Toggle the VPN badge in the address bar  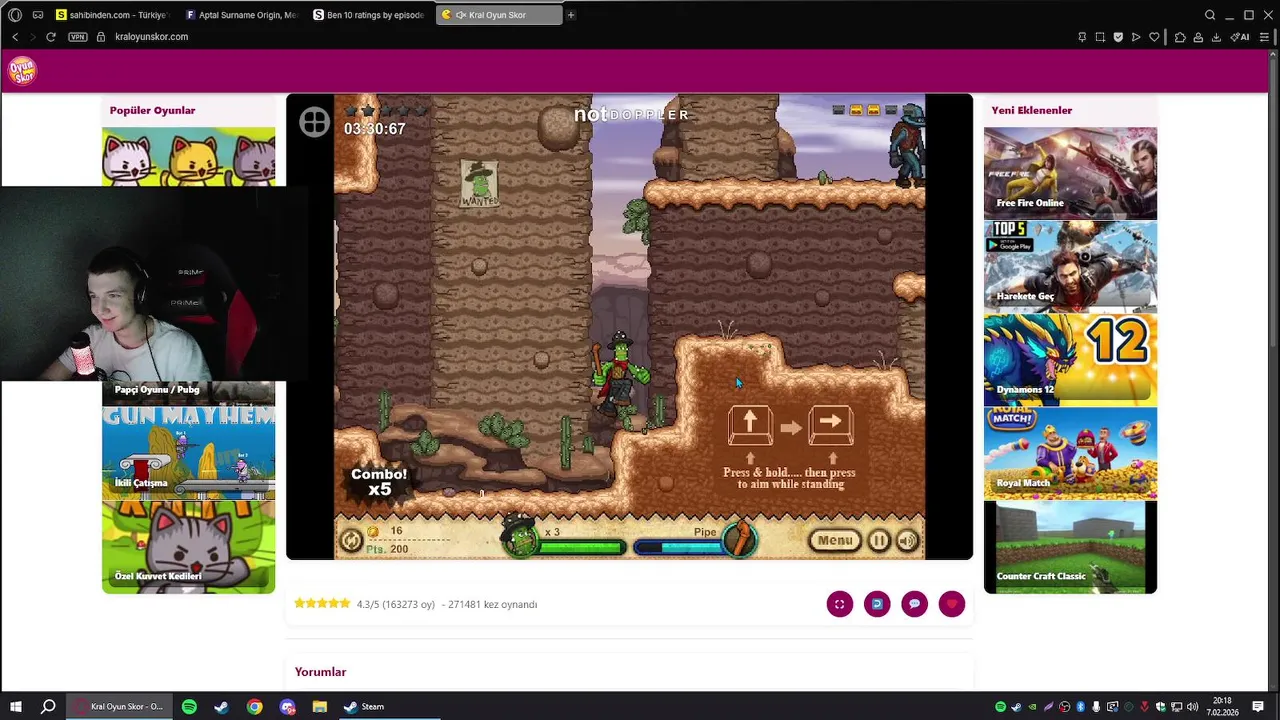click(x=78, y=37)
